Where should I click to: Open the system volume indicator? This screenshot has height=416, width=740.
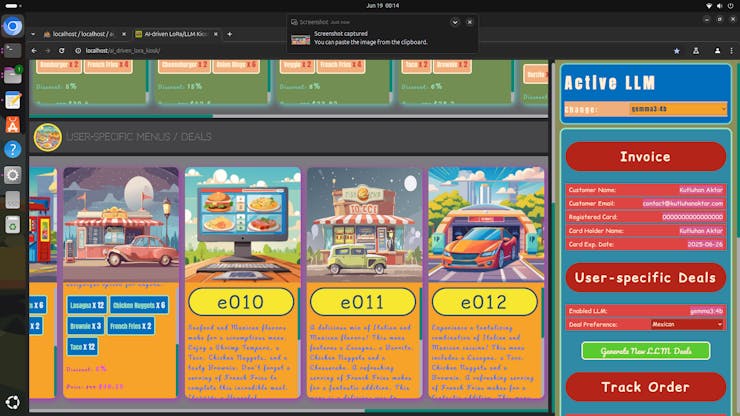[x=719, y=6]
